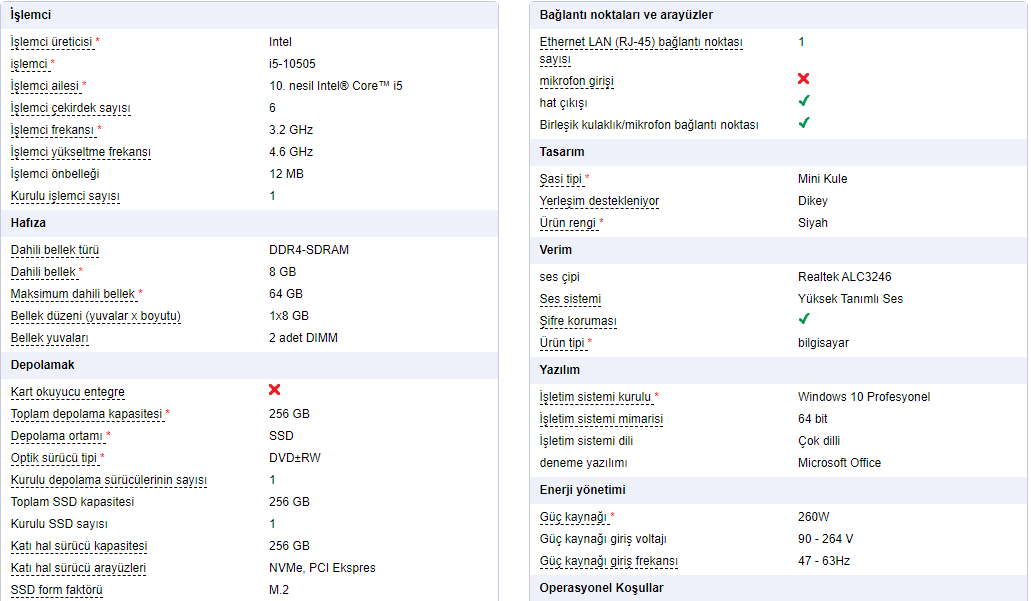Screen dimensions: 1031x601
Task: Click the Maksimum dahili bellek label
Action: [x=72, y=294]
